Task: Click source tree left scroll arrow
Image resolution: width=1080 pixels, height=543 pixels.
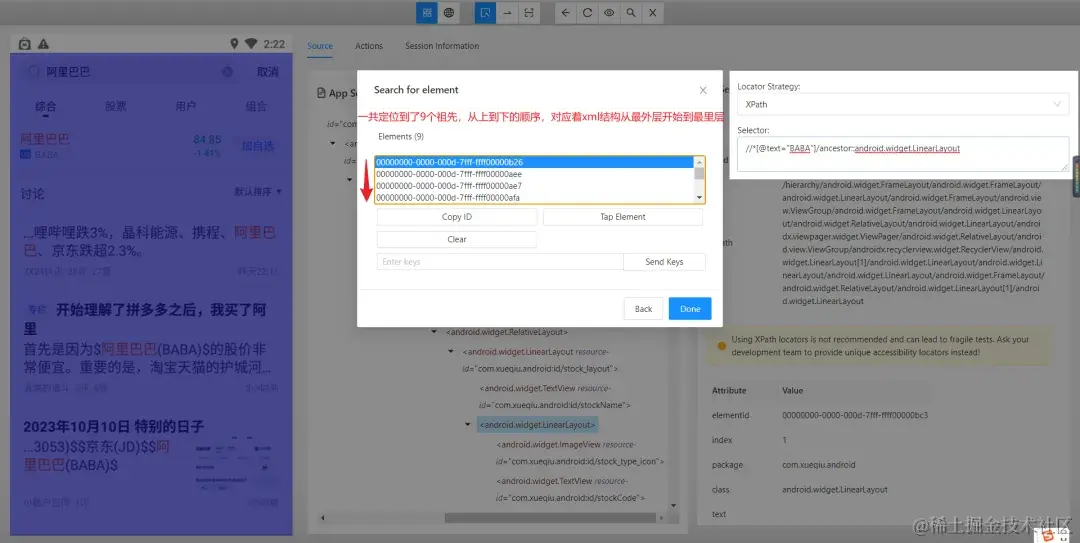Action: [x=323, y=518]
